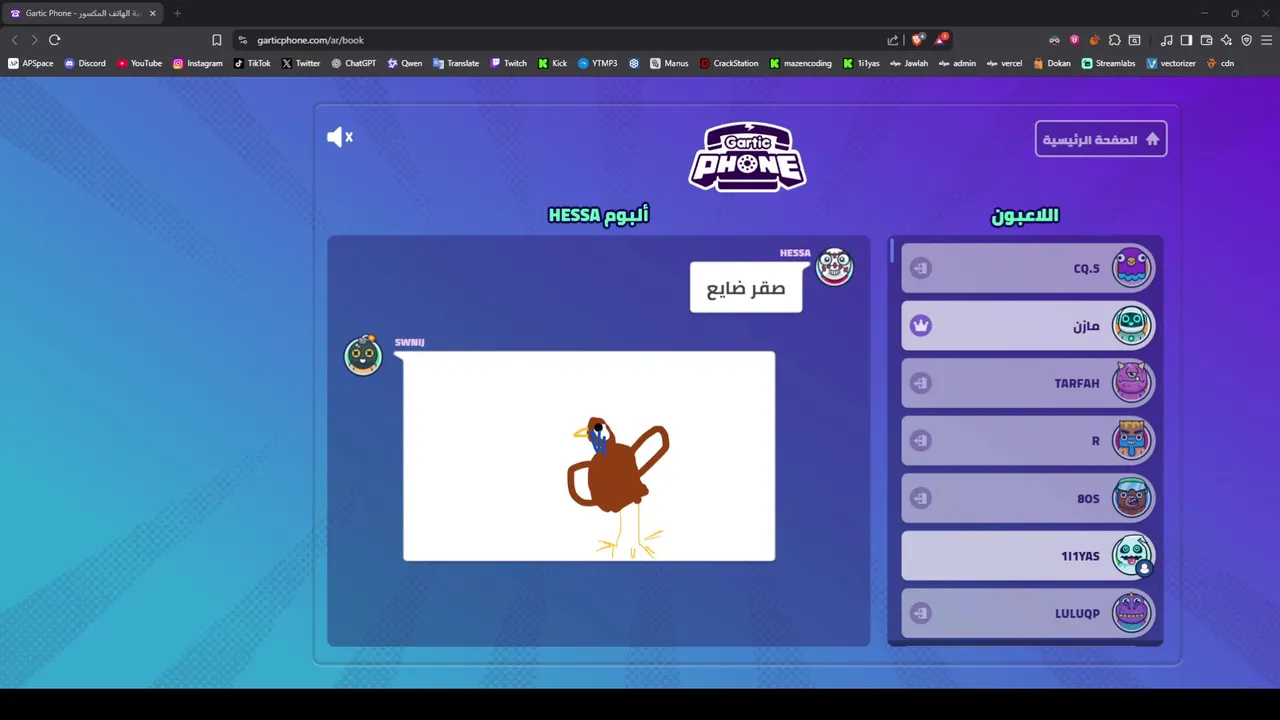Open Dokan bookmark
1280x720 pixels.
tap(1052, 63)
